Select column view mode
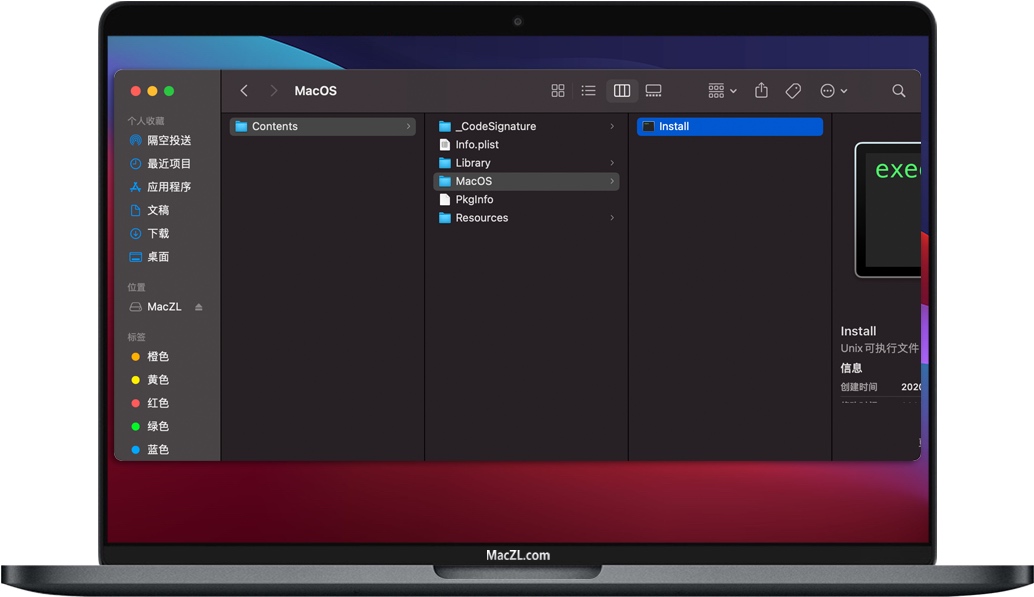1034x597 pixels. (622, 91)
